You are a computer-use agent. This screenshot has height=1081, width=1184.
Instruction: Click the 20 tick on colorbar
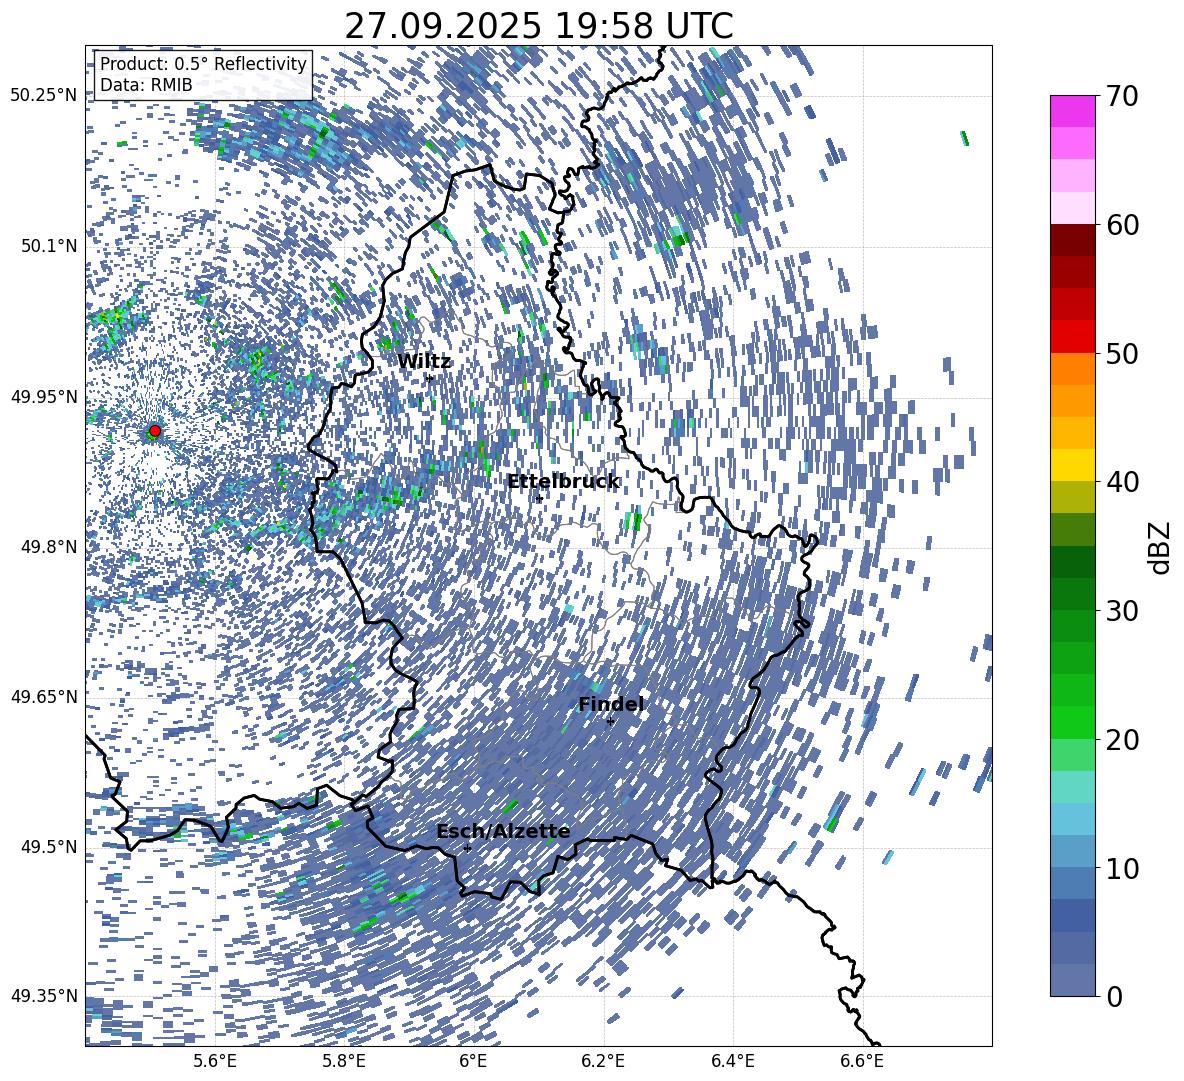click(x=1121, y=739)
